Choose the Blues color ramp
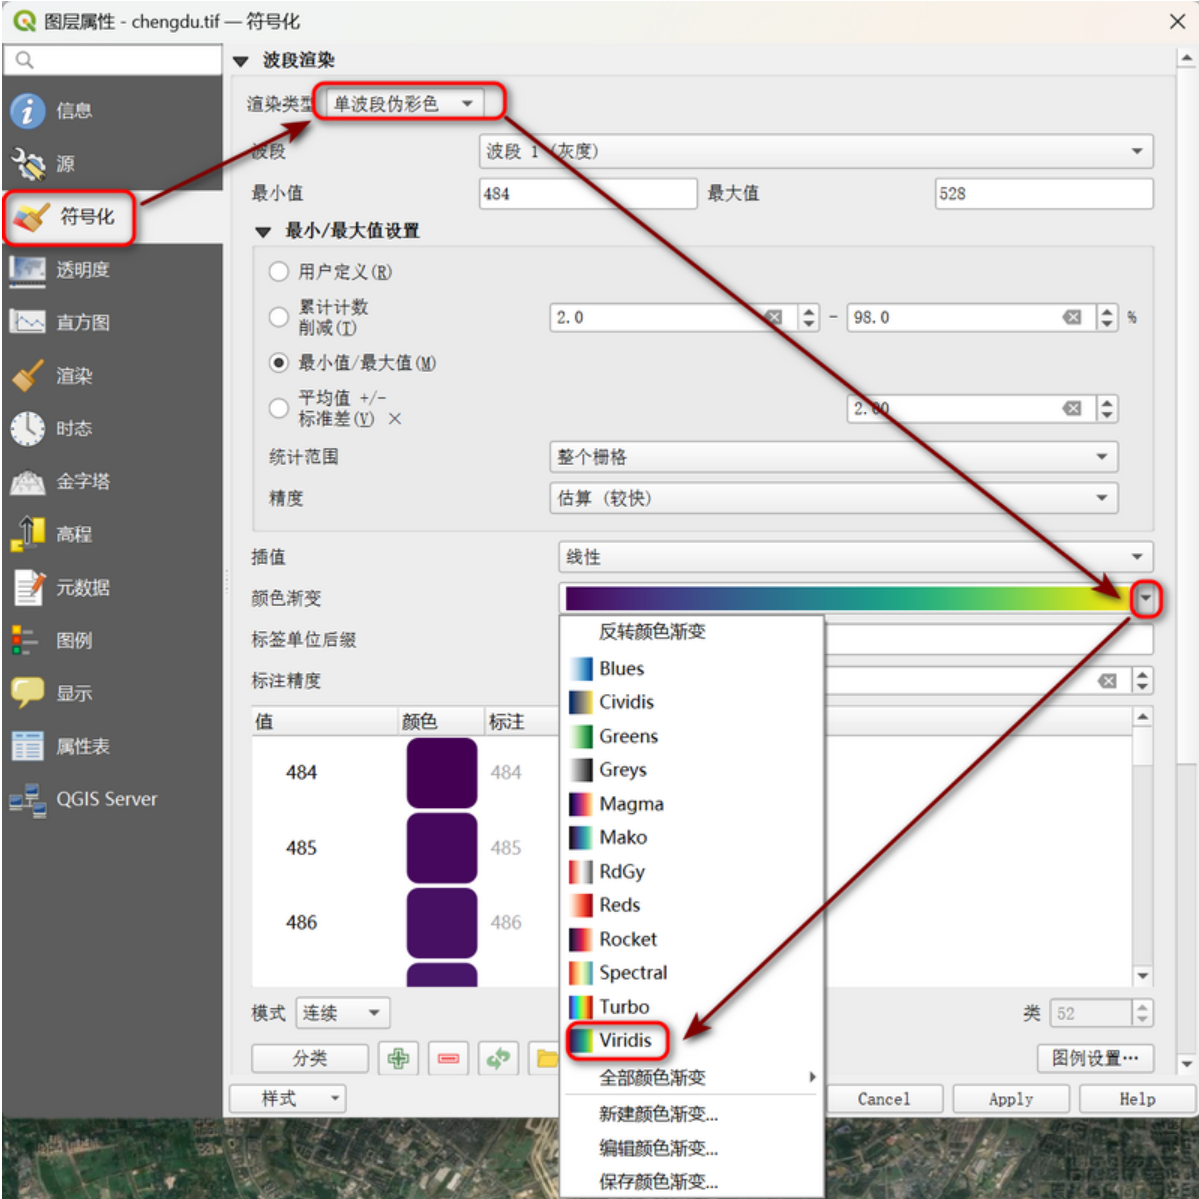This screenshot has width=1199, height=1199. click(x=692, y=668)
